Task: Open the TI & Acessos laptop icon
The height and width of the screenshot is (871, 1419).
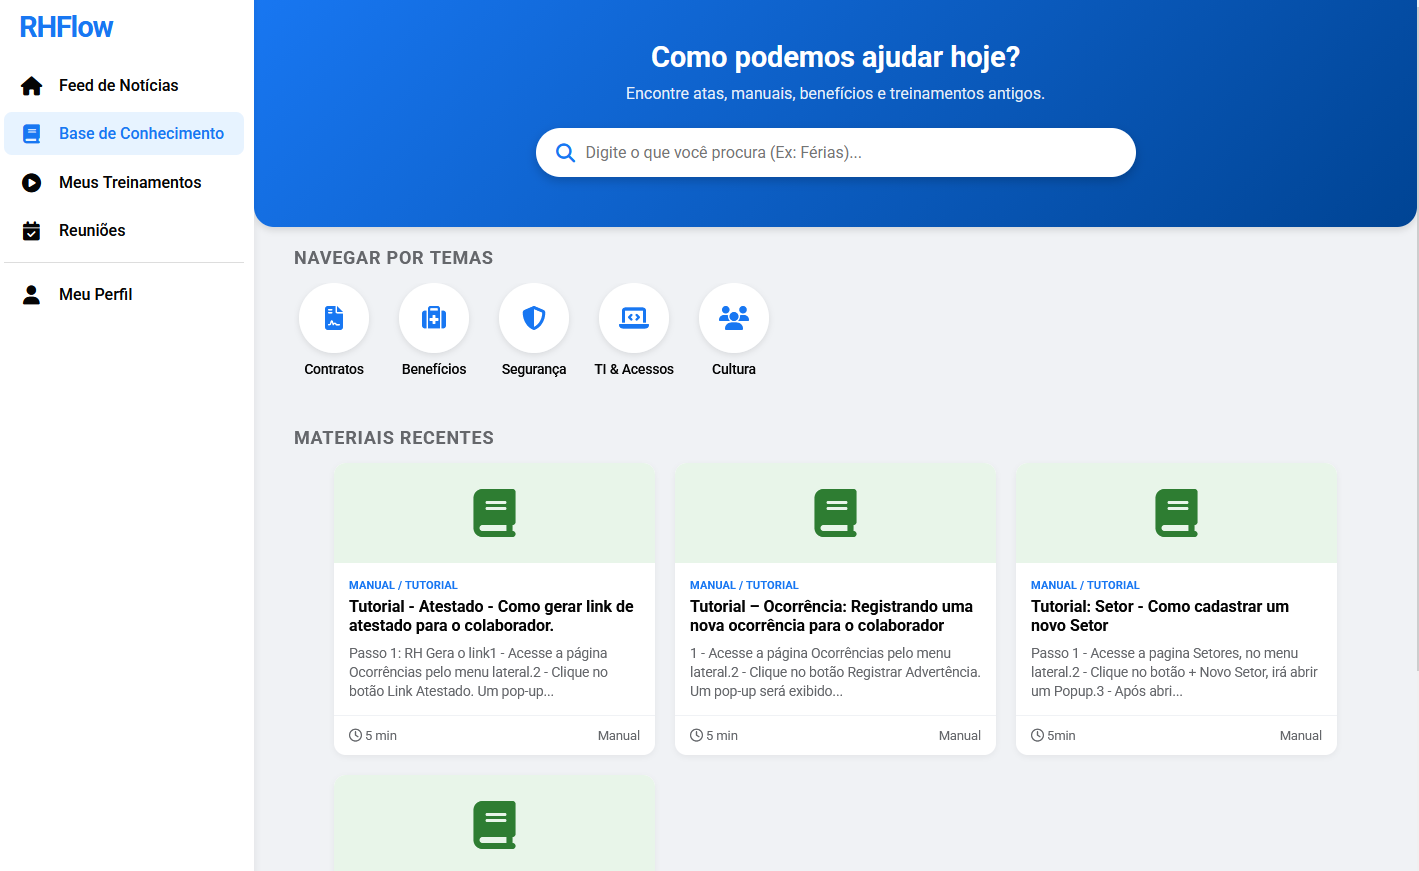Action: coord(633,317)
